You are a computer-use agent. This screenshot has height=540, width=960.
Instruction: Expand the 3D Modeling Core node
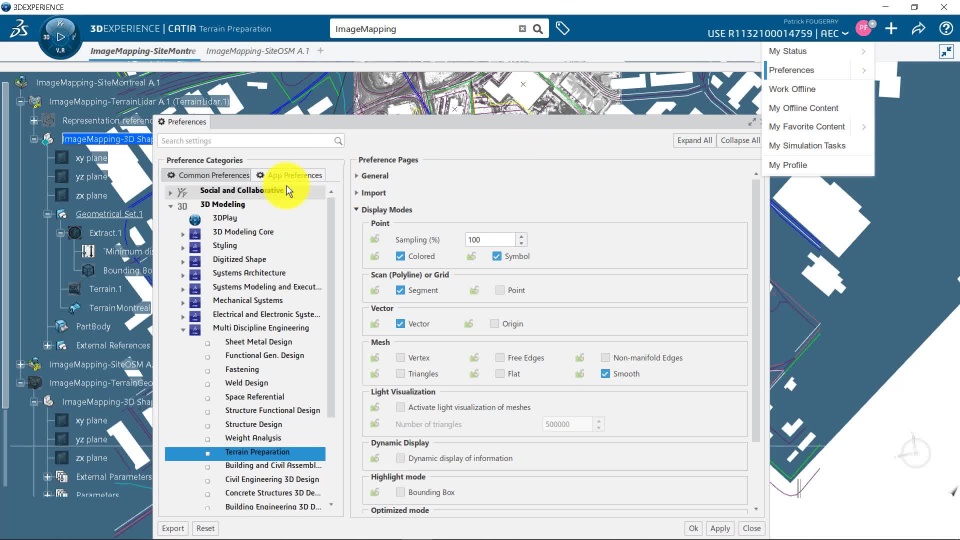[x=182, y=234]
